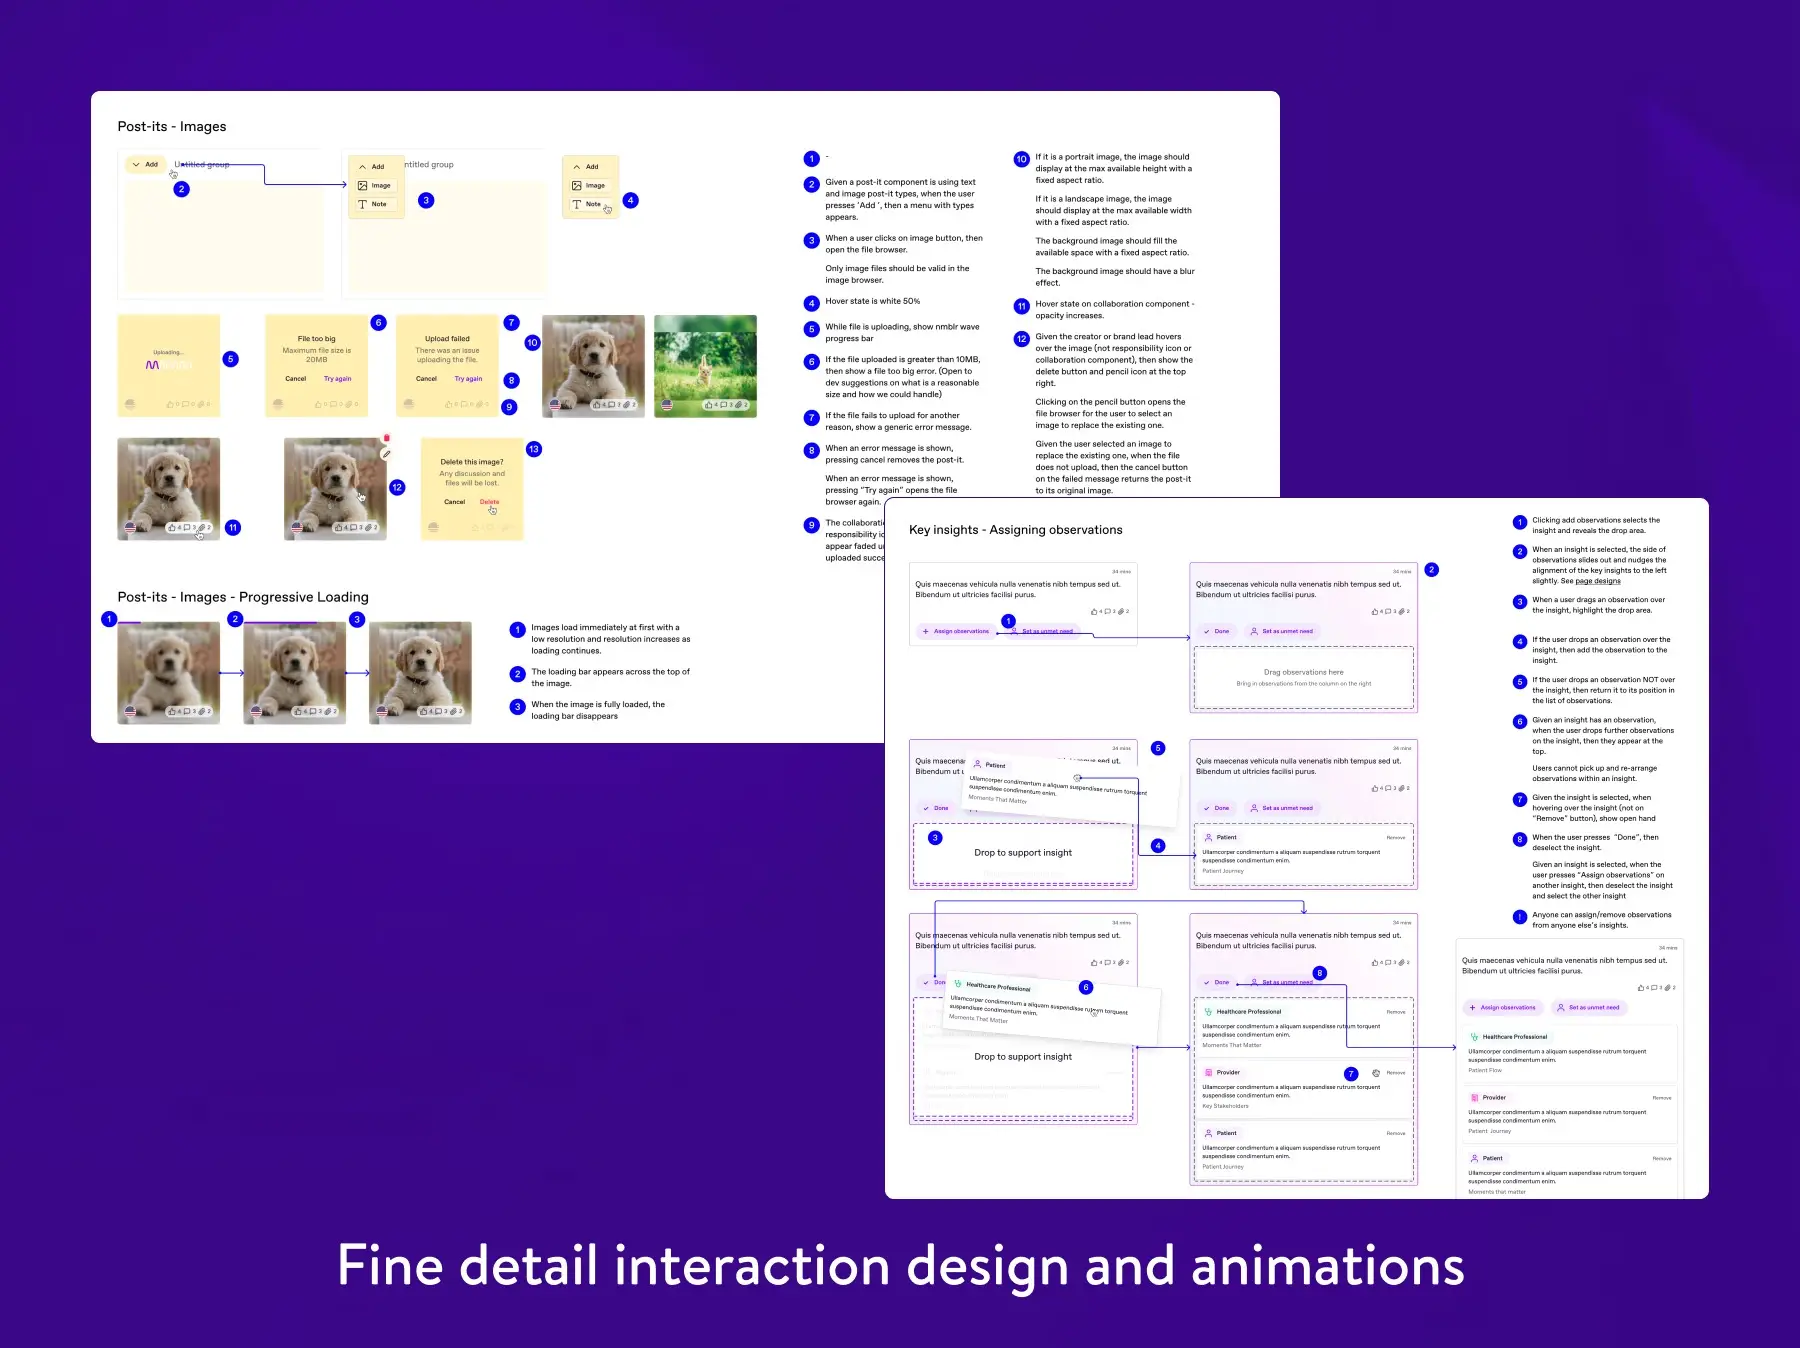Click Remove on the Provider observation beside marker 7
1800x1348 pixels.
[1396, 1073]
